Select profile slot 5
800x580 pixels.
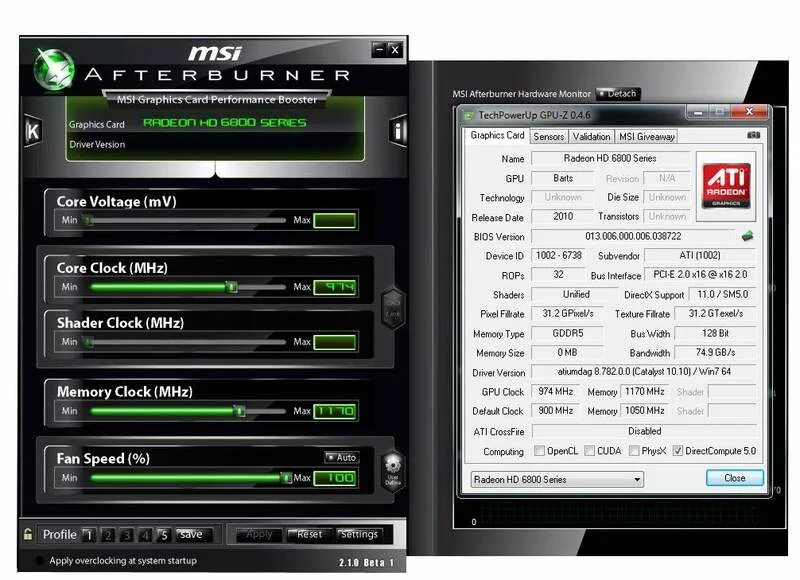tap(163, 535)
